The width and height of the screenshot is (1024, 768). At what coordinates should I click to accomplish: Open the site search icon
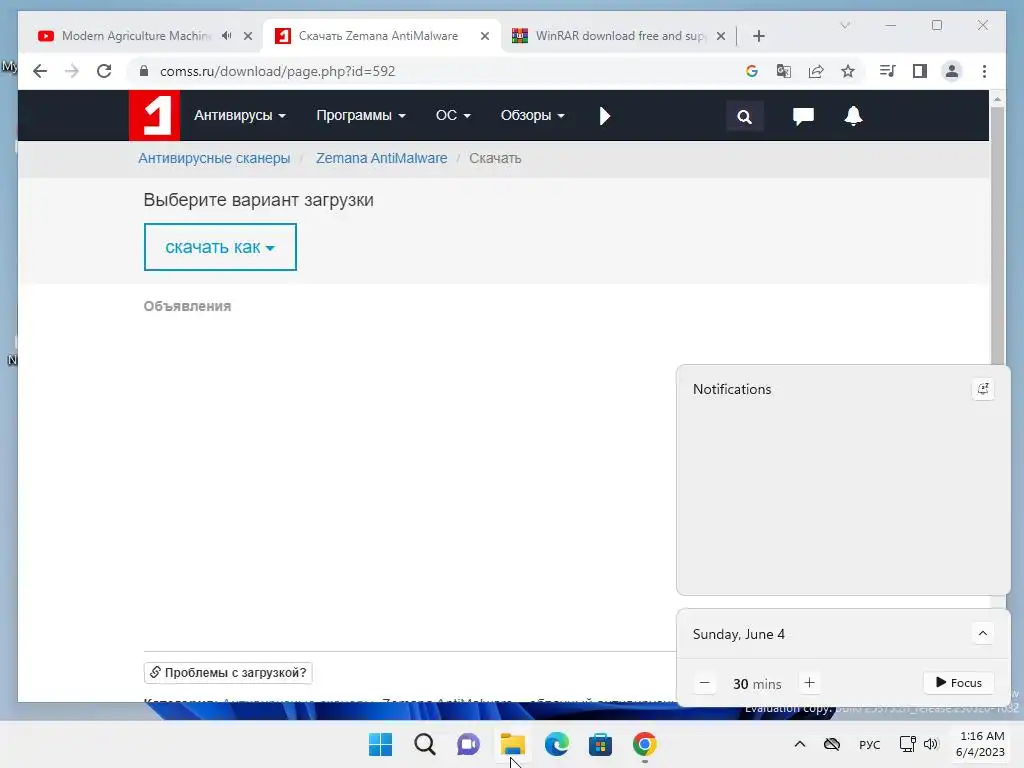(744, 116)
